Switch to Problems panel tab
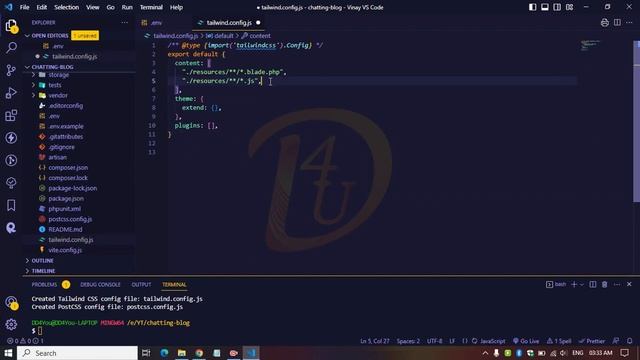Screen dimensions: 640x360 click(x=44, y=284)
